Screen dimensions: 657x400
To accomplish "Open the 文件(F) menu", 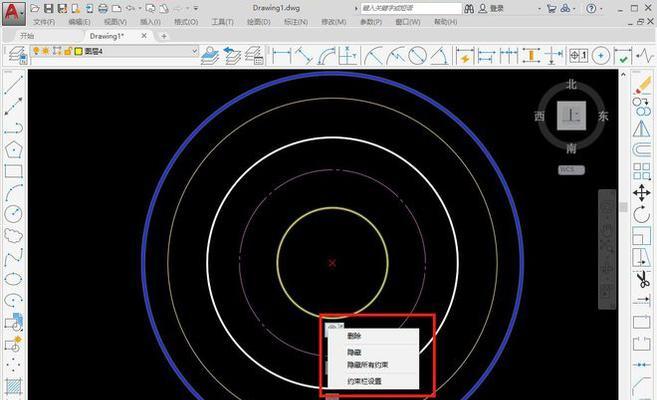I will click(44, 22).
